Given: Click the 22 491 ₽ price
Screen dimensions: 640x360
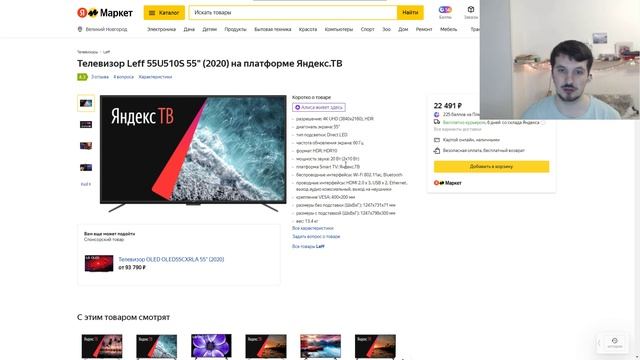Looking at the screenshot, I should pyautogui.click(x=448, y=106).
